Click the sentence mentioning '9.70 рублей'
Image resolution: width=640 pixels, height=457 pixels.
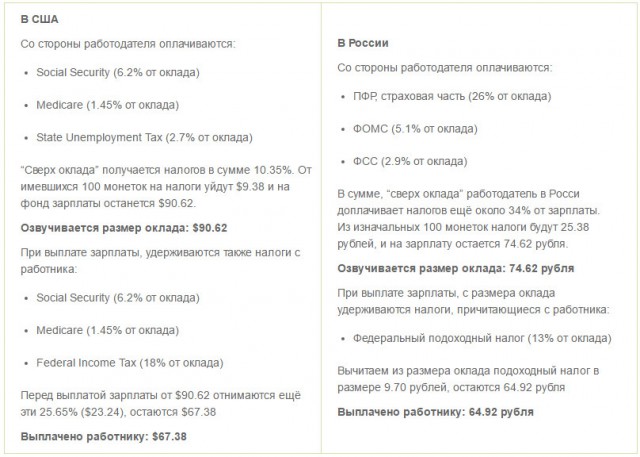pos(468,379)
